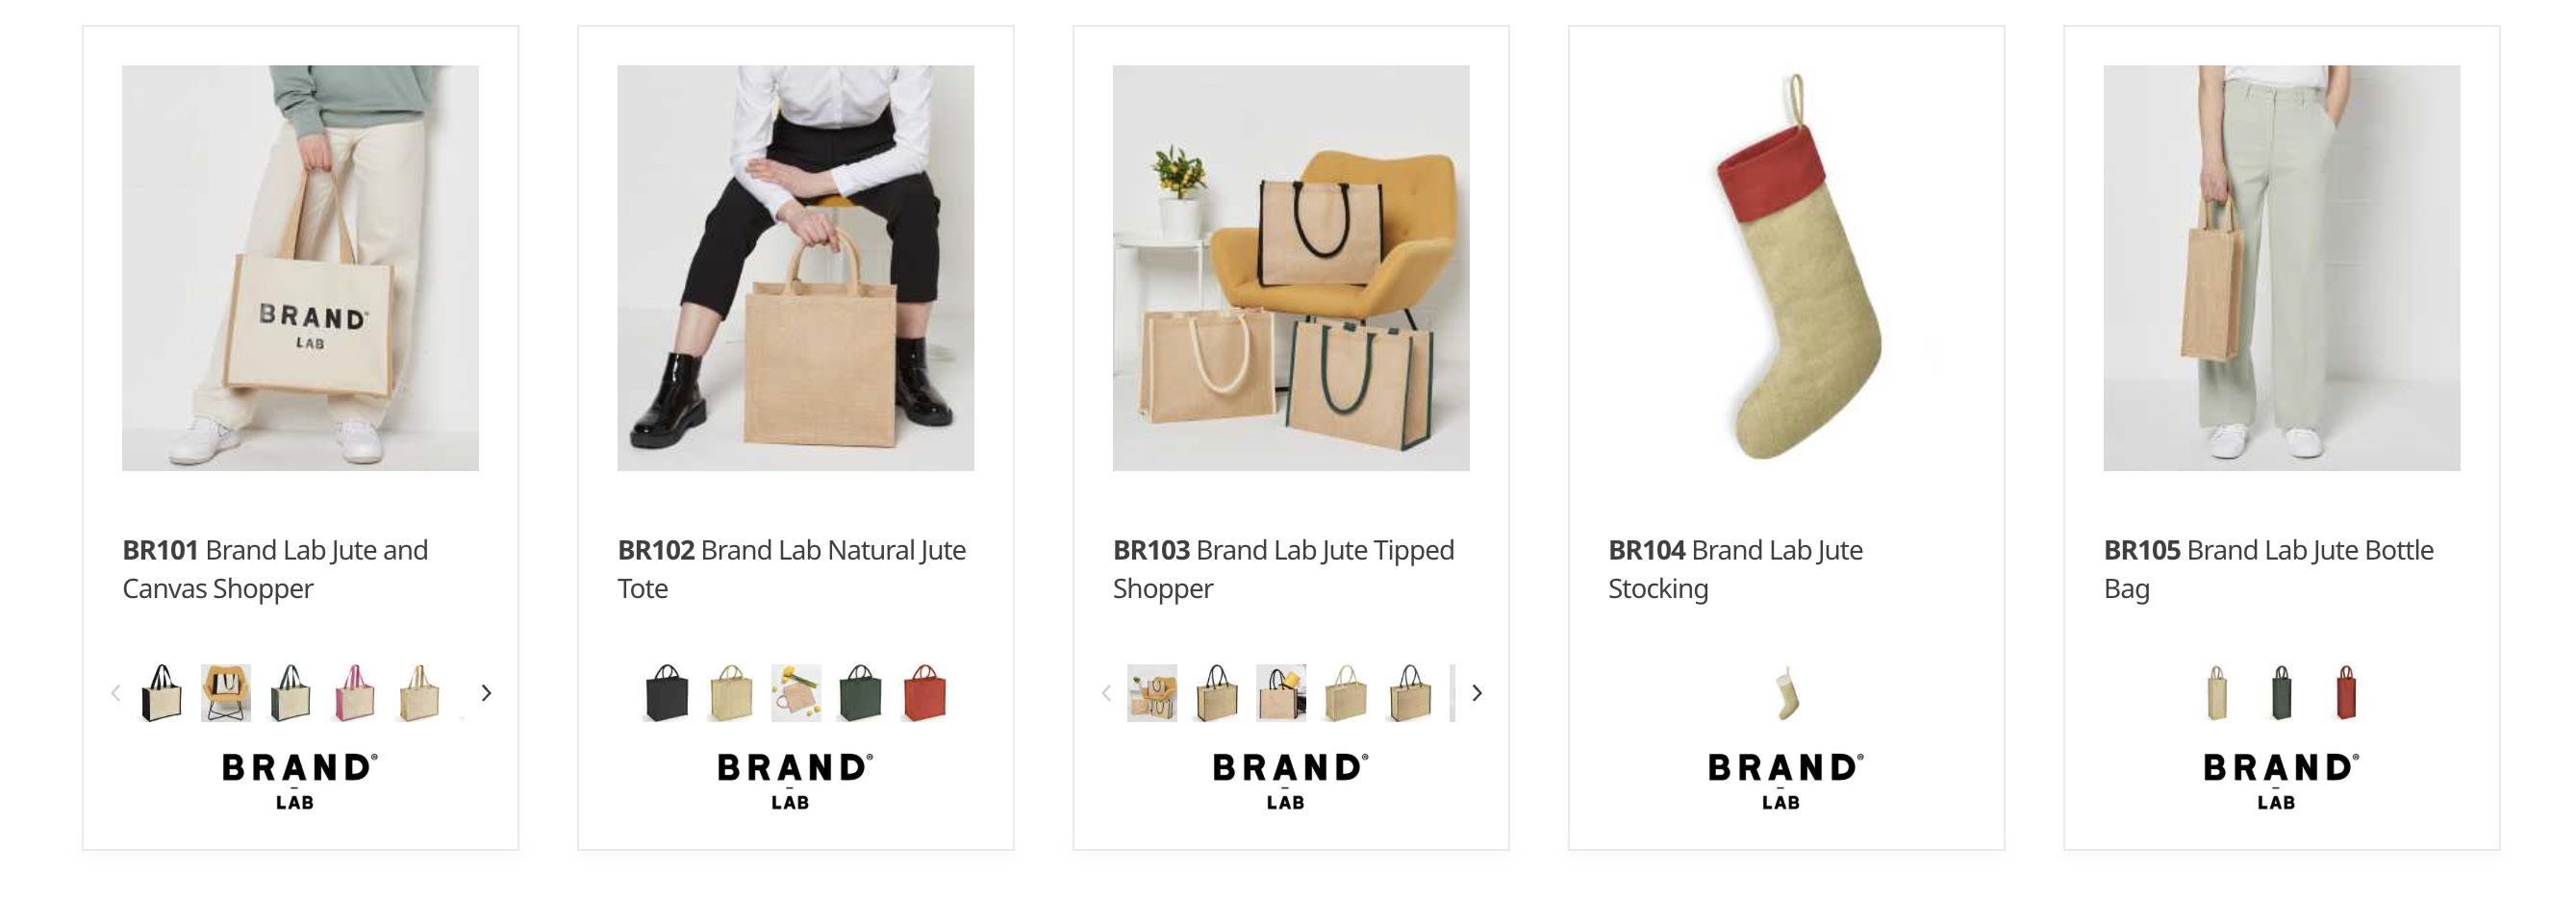Viewport: 2576px width, 898px height.
Task: Click the stocking thumbnail under BR104
Action: point(1787,692)
